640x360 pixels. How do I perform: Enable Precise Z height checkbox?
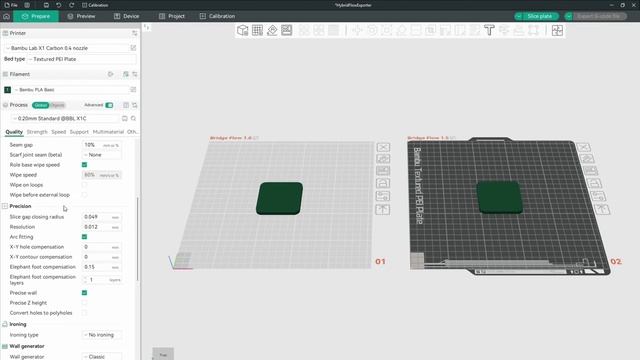coord(84,303)
